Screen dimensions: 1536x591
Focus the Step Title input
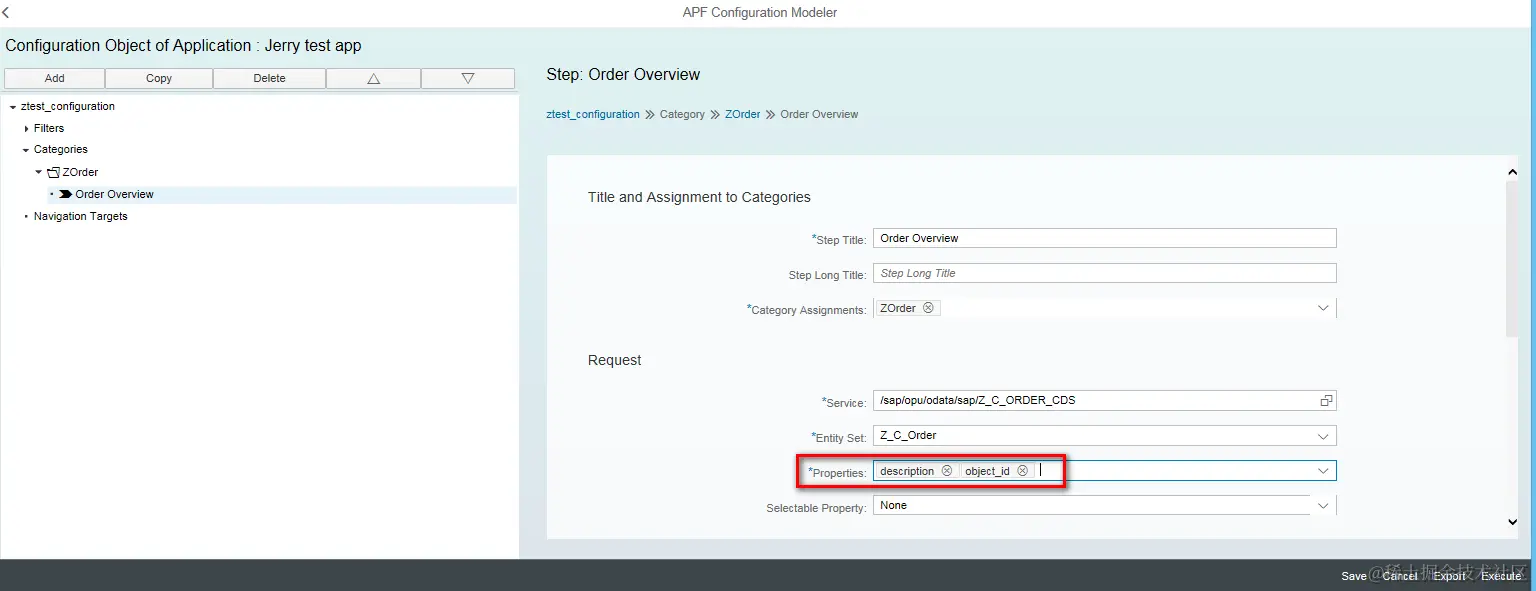coord(1105,238)
